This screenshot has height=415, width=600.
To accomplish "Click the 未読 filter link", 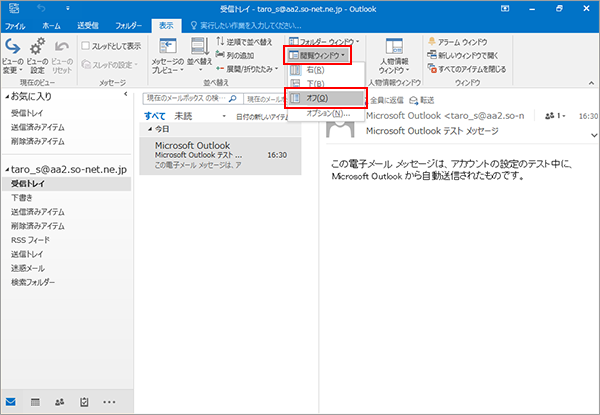I will point(182,117).
